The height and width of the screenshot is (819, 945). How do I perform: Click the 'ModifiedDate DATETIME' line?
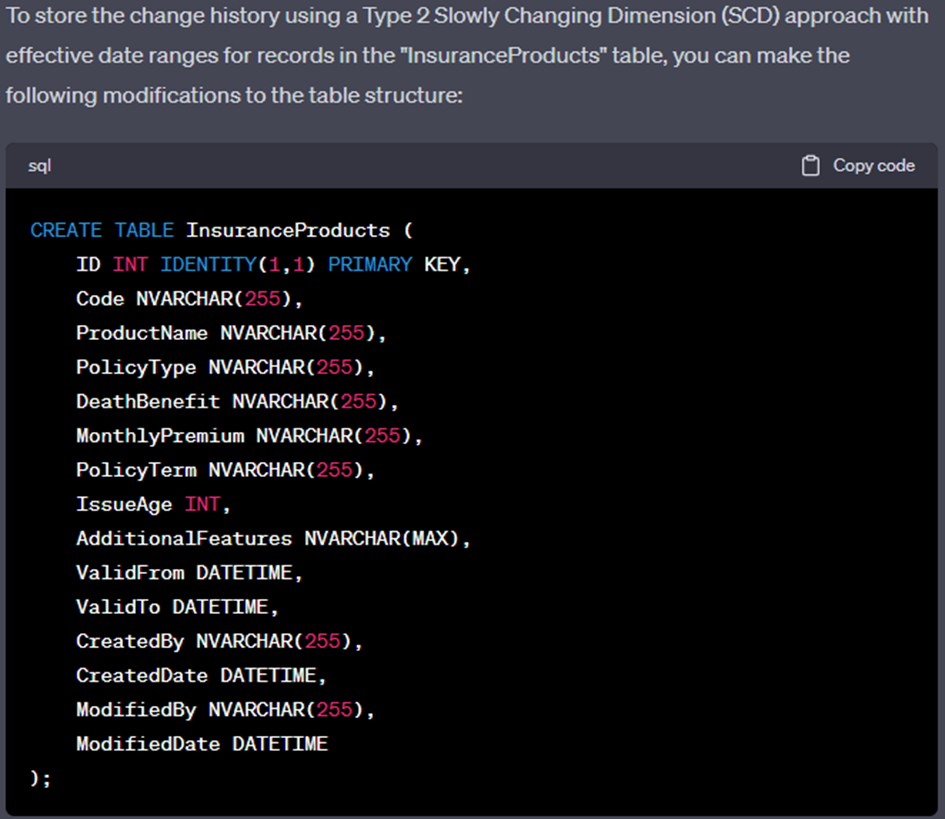(202, 744)
